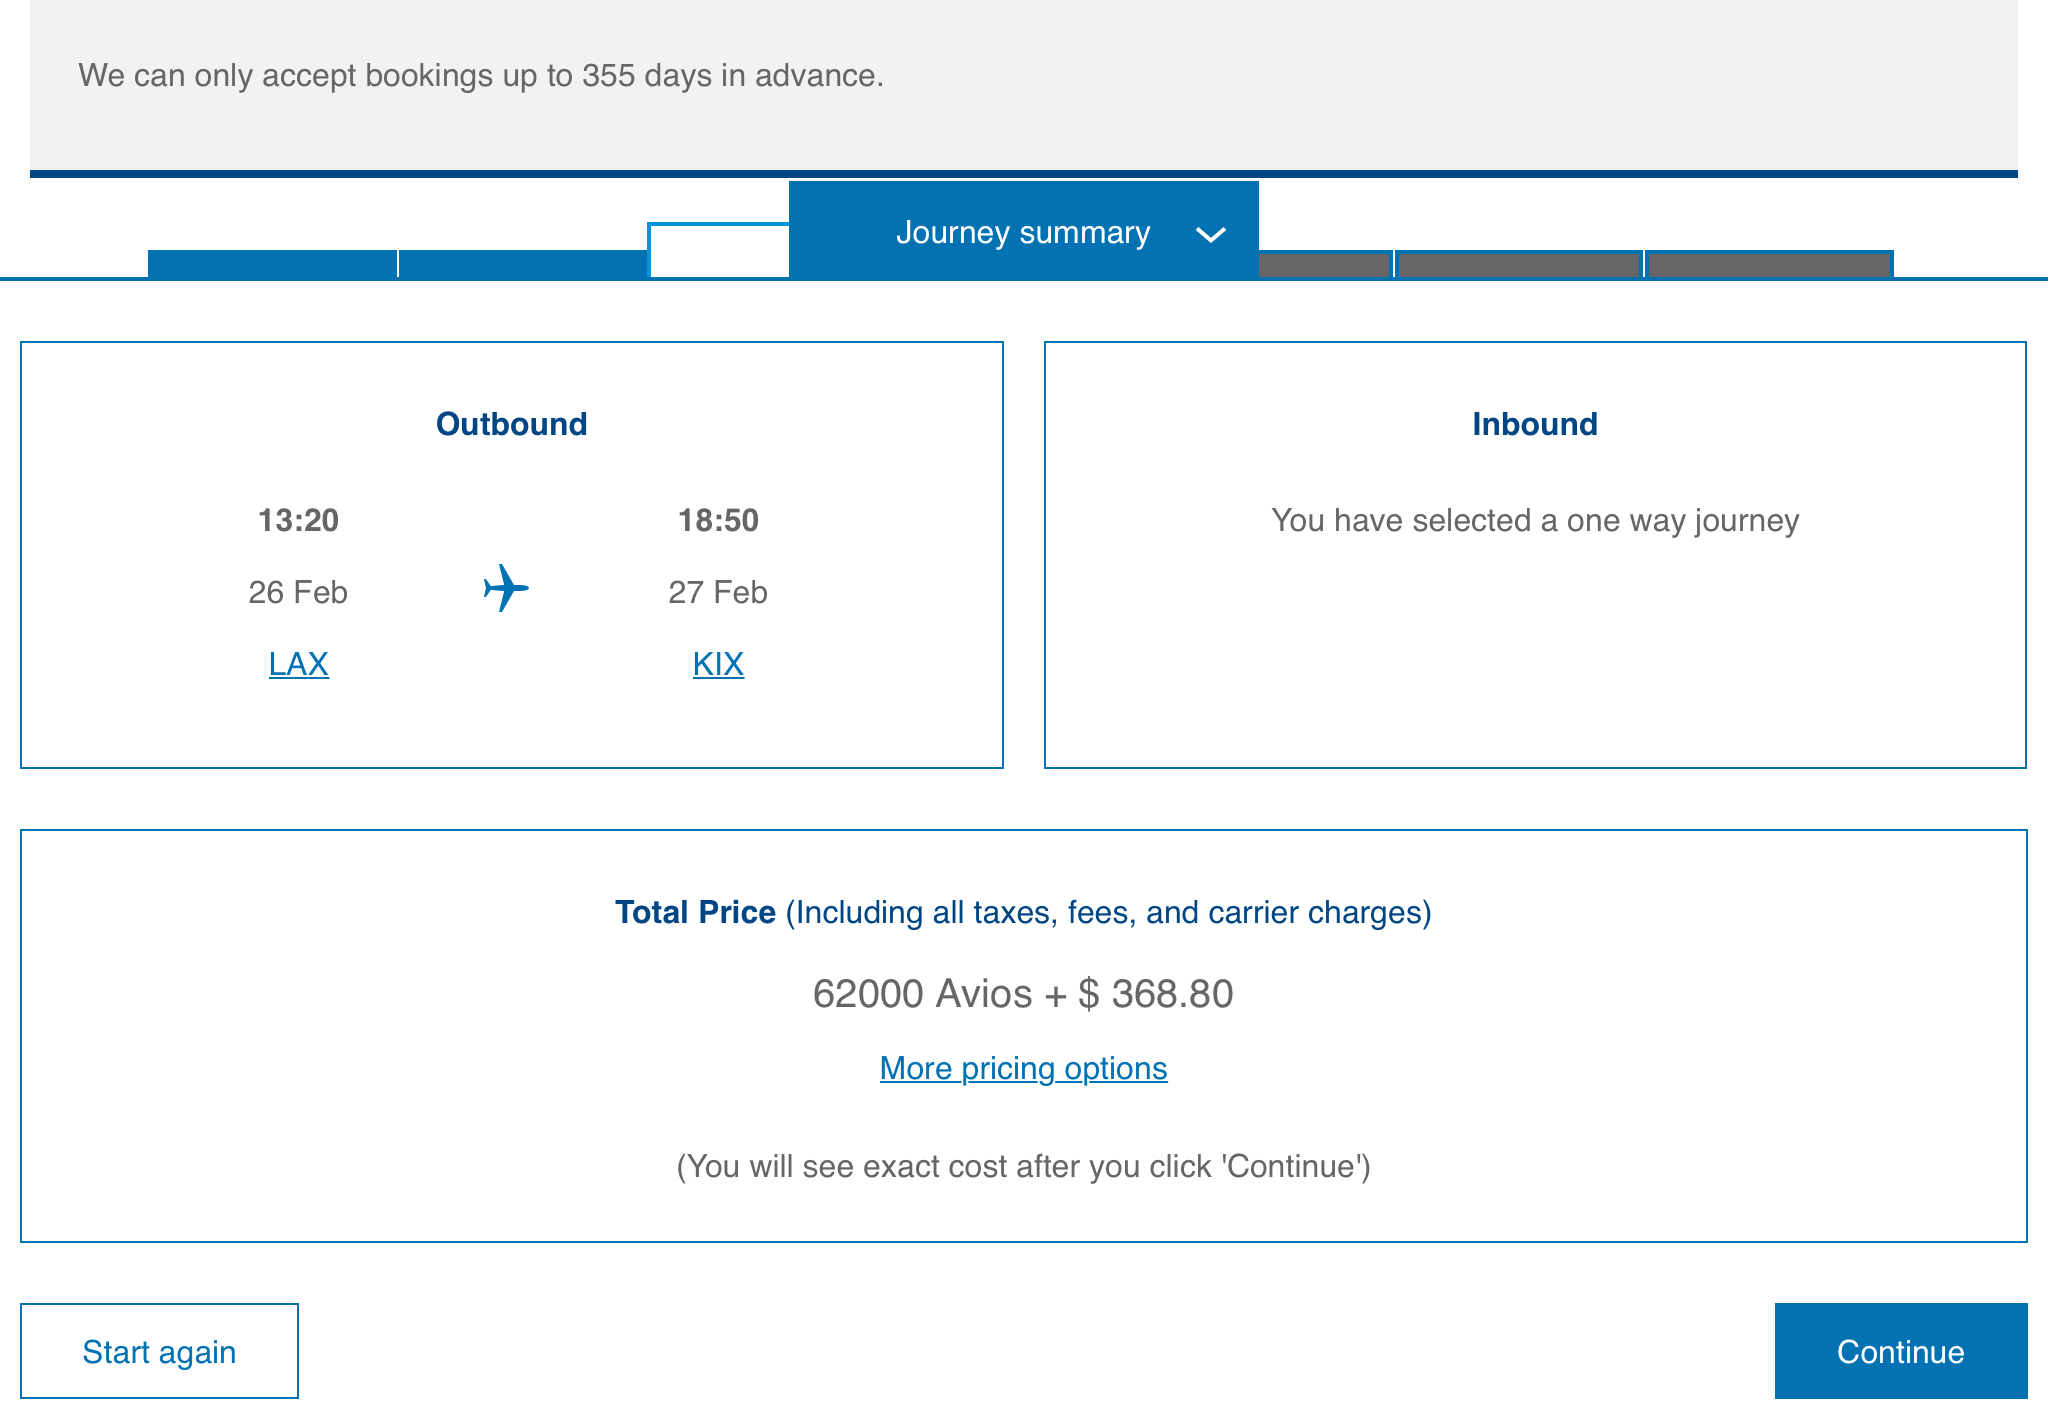Click the Start again button
The height and width of the screenshot is (1418, 2048).
click(159, 1351)
